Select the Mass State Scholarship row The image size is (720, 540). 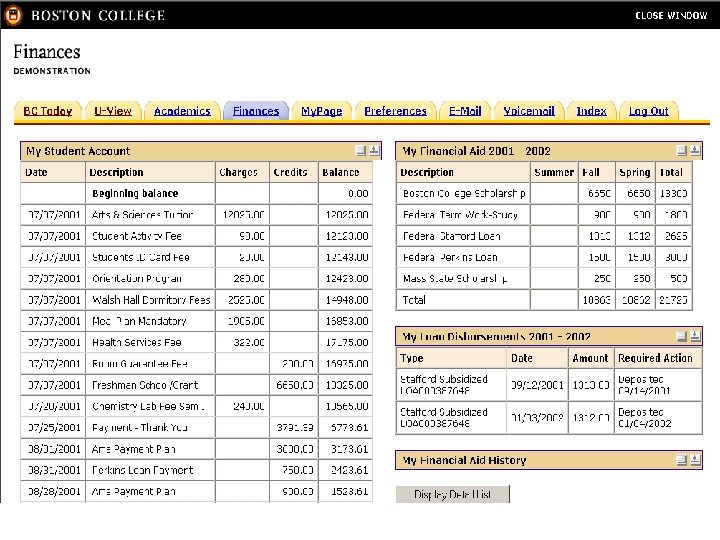(544, 278)
